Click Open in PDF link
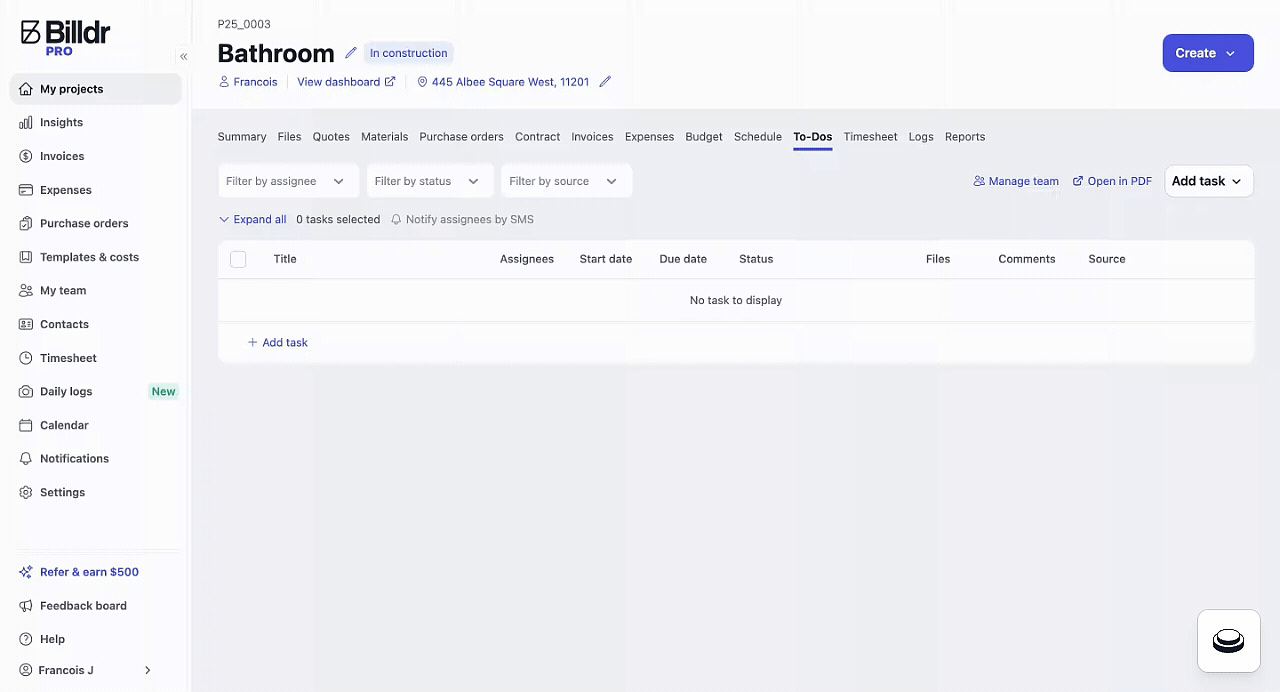Viewport: 1280px width, 692px height. (1112, 181)
